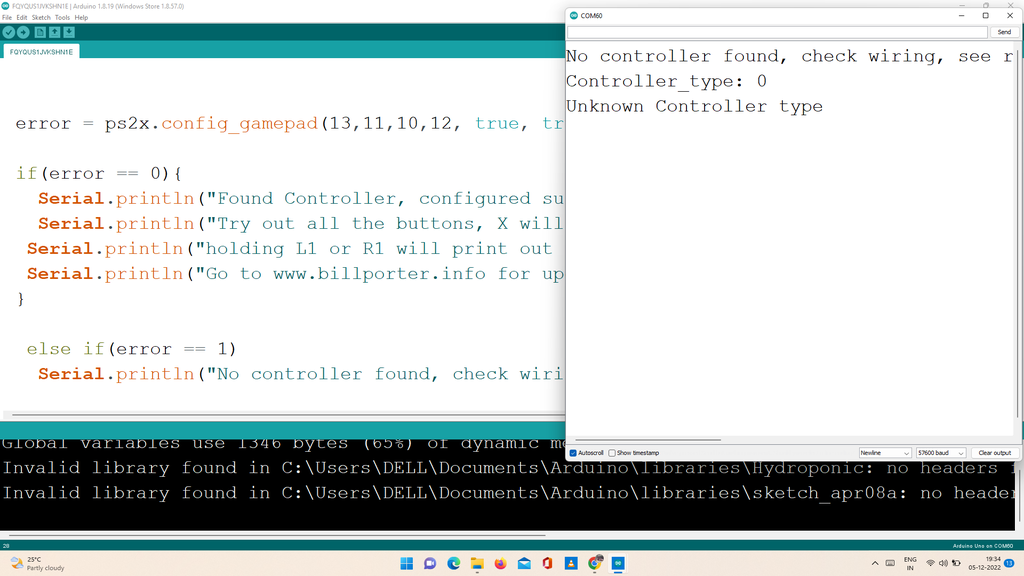Click the Send button in serial monitor
Viewport: 1024px width, 576px height.
click(1004, 32)
